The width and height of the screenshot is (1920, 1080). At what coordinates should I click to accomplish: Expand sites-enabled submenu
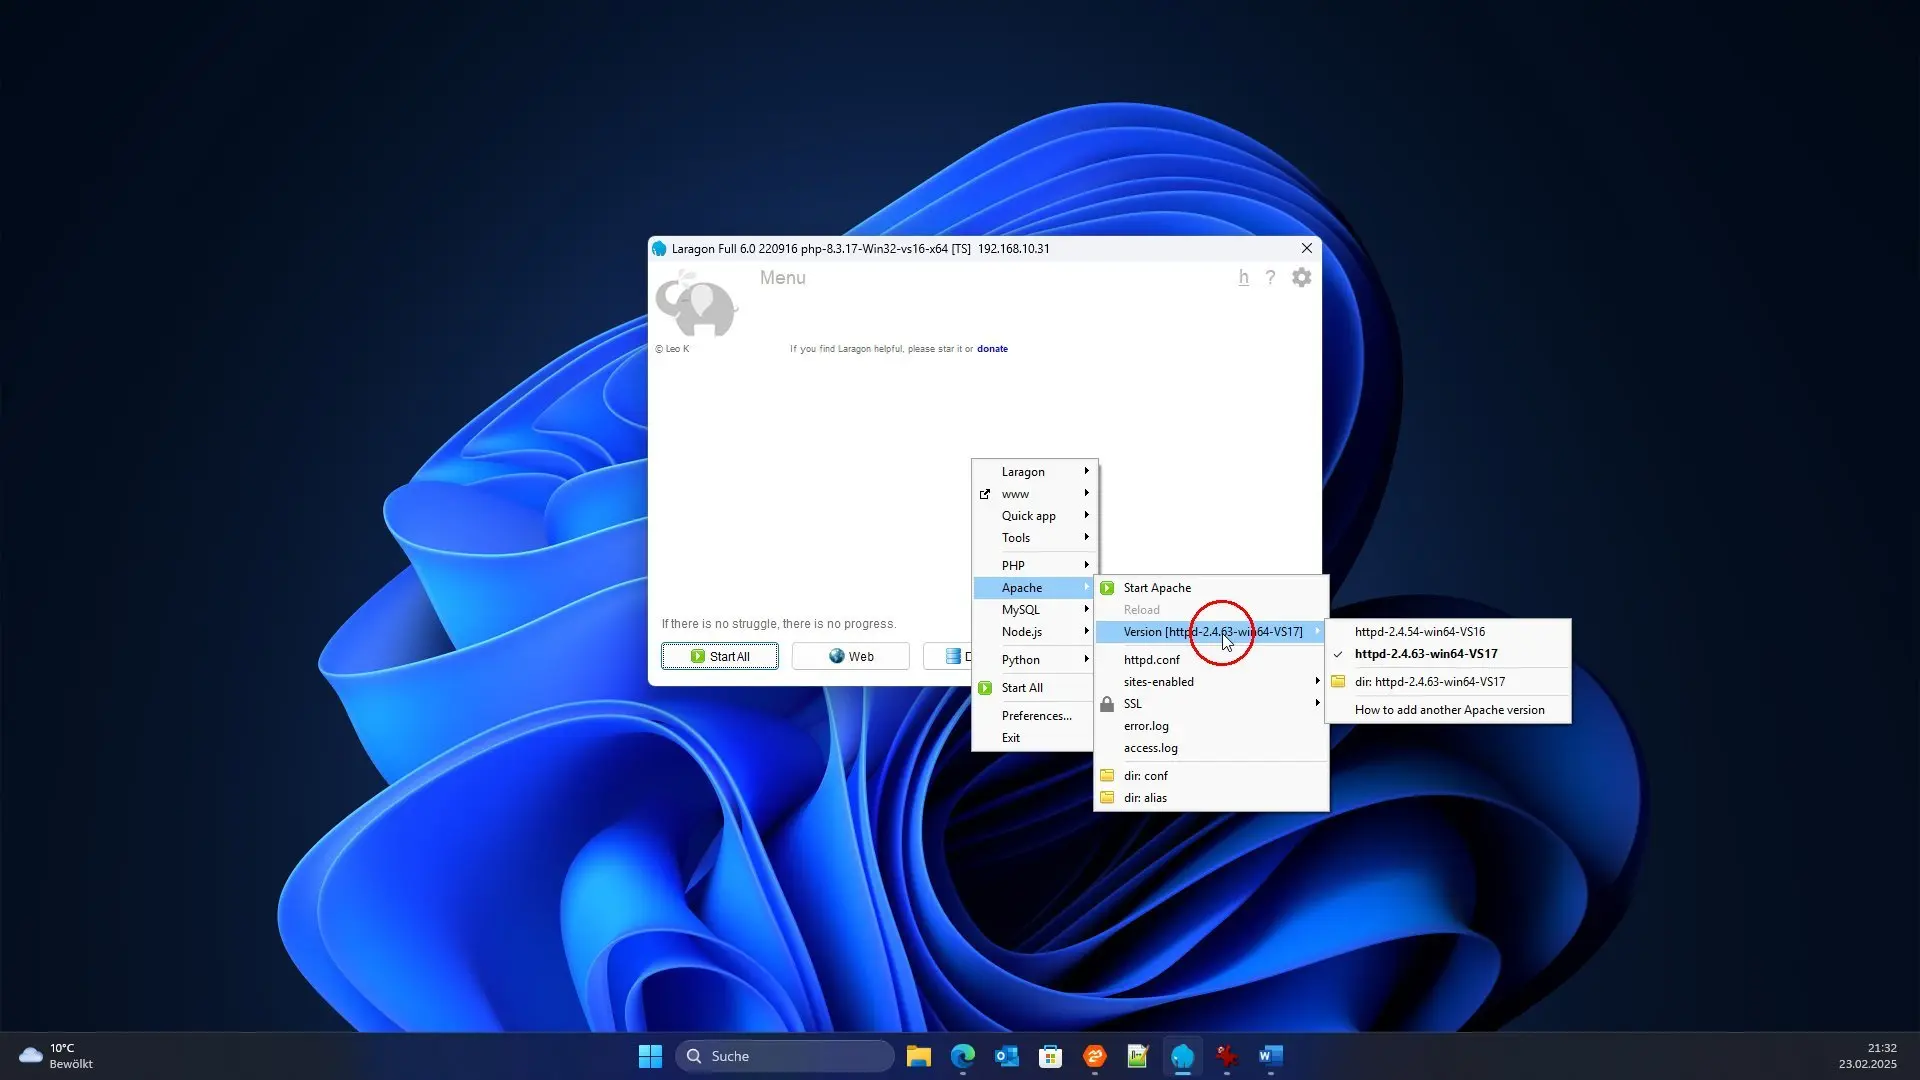click(x=1211, y=682)
